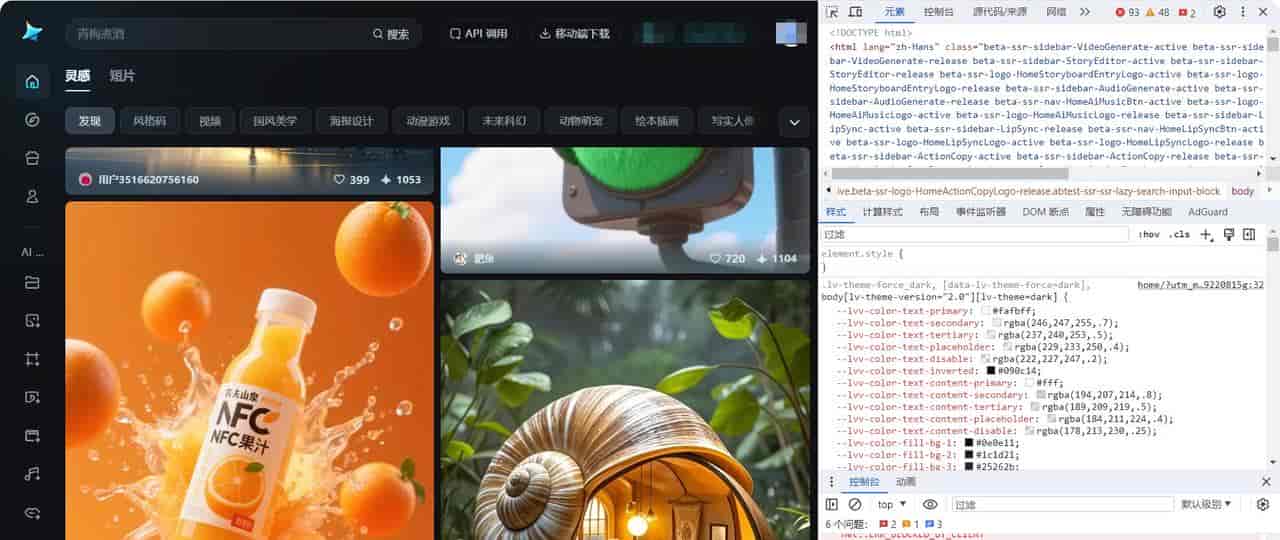Viewport: 1280px width, 540px height.
Task: Select the music note icon in sidebar
Action: coord(32,474)
